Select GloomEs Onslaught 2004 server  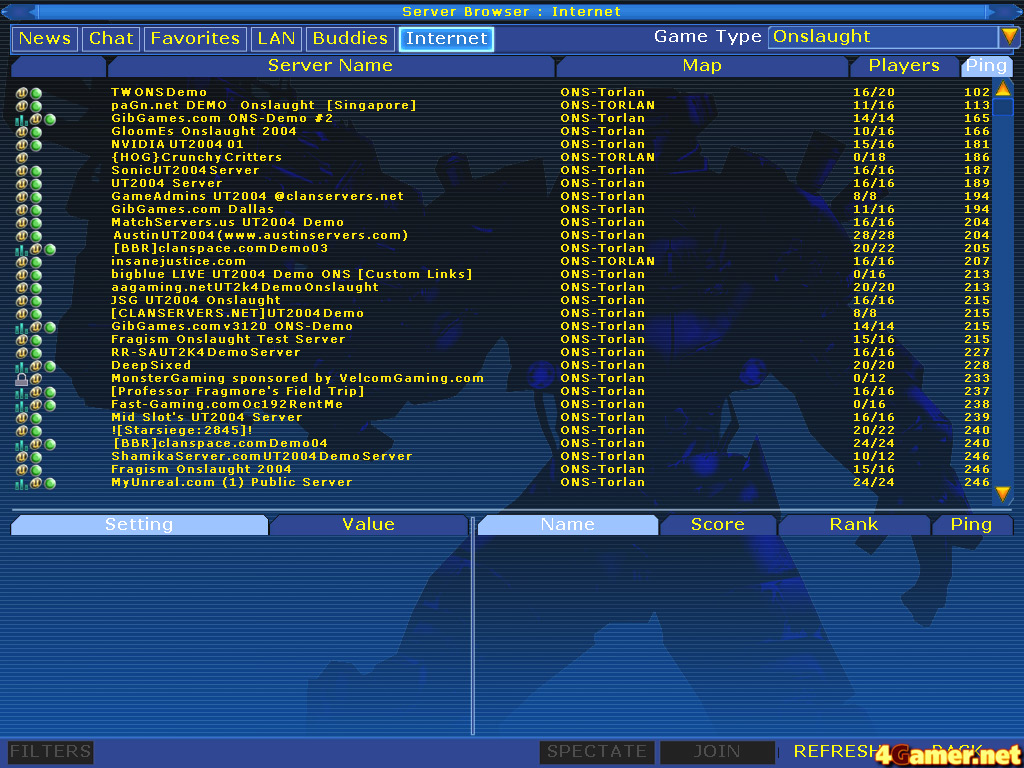[x=503, y=132]
